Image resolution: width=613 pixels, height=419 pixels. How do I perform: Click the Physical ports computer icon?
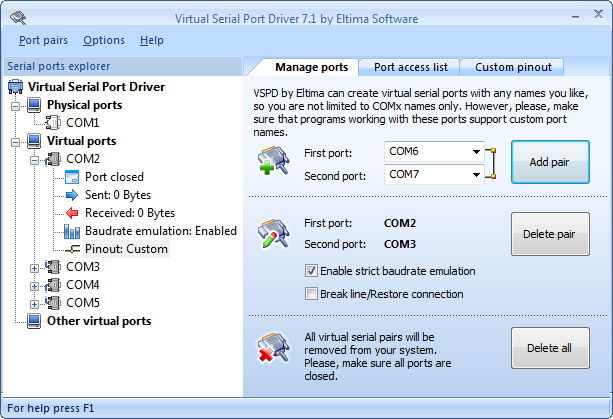[x=34, y=105]
